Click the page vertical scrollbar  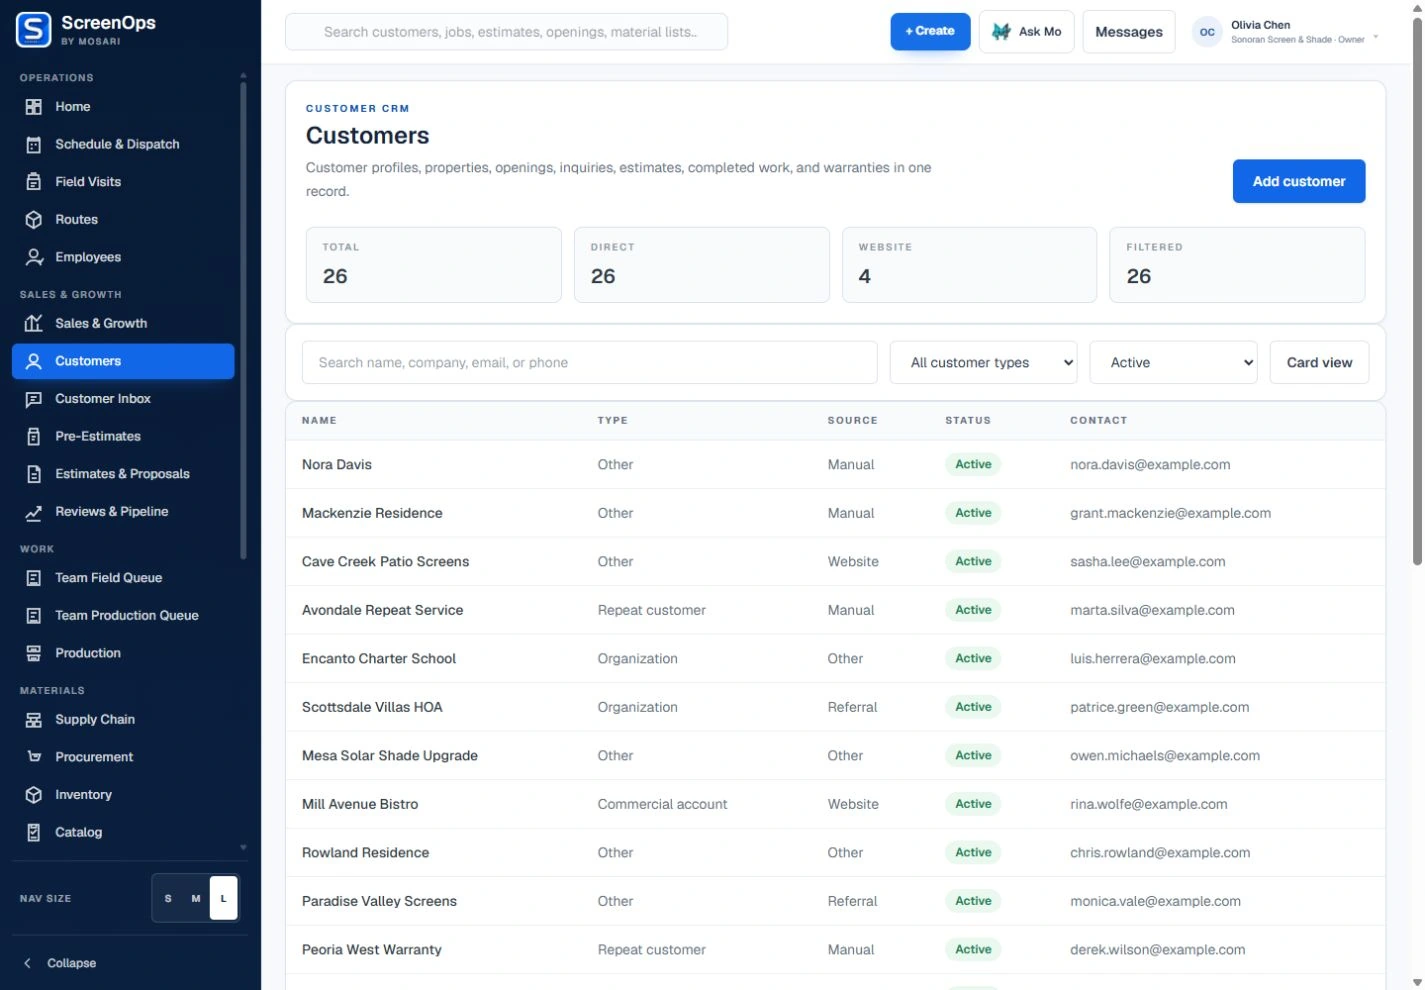1417,290
